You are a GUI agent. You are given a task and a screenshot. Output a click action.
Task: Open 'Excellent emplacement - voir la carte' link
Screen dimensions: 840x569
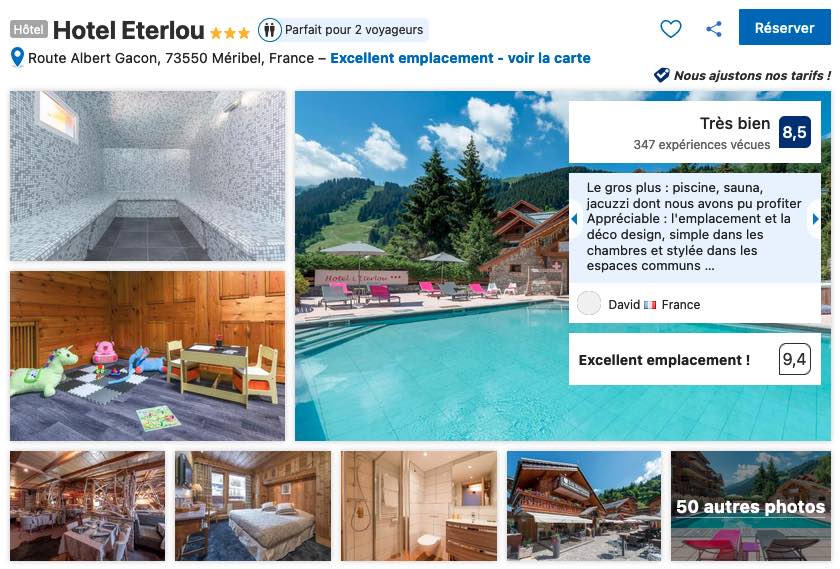(x=460, y=58)
